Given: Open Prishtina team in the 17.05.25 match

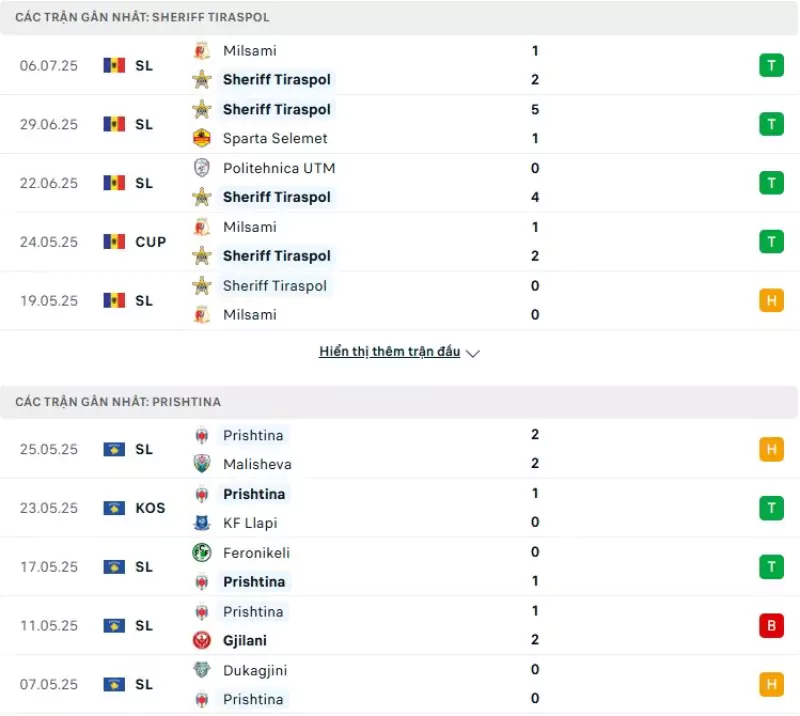Looking at the screenshot, I should [x=254, y=582].
